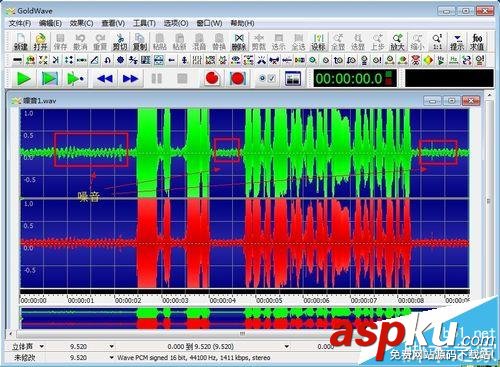Viewport: 500px width, 367px height.
Task: Expand the 立体声 channel dropdown in status bar
Action: [x=42, y=347]
